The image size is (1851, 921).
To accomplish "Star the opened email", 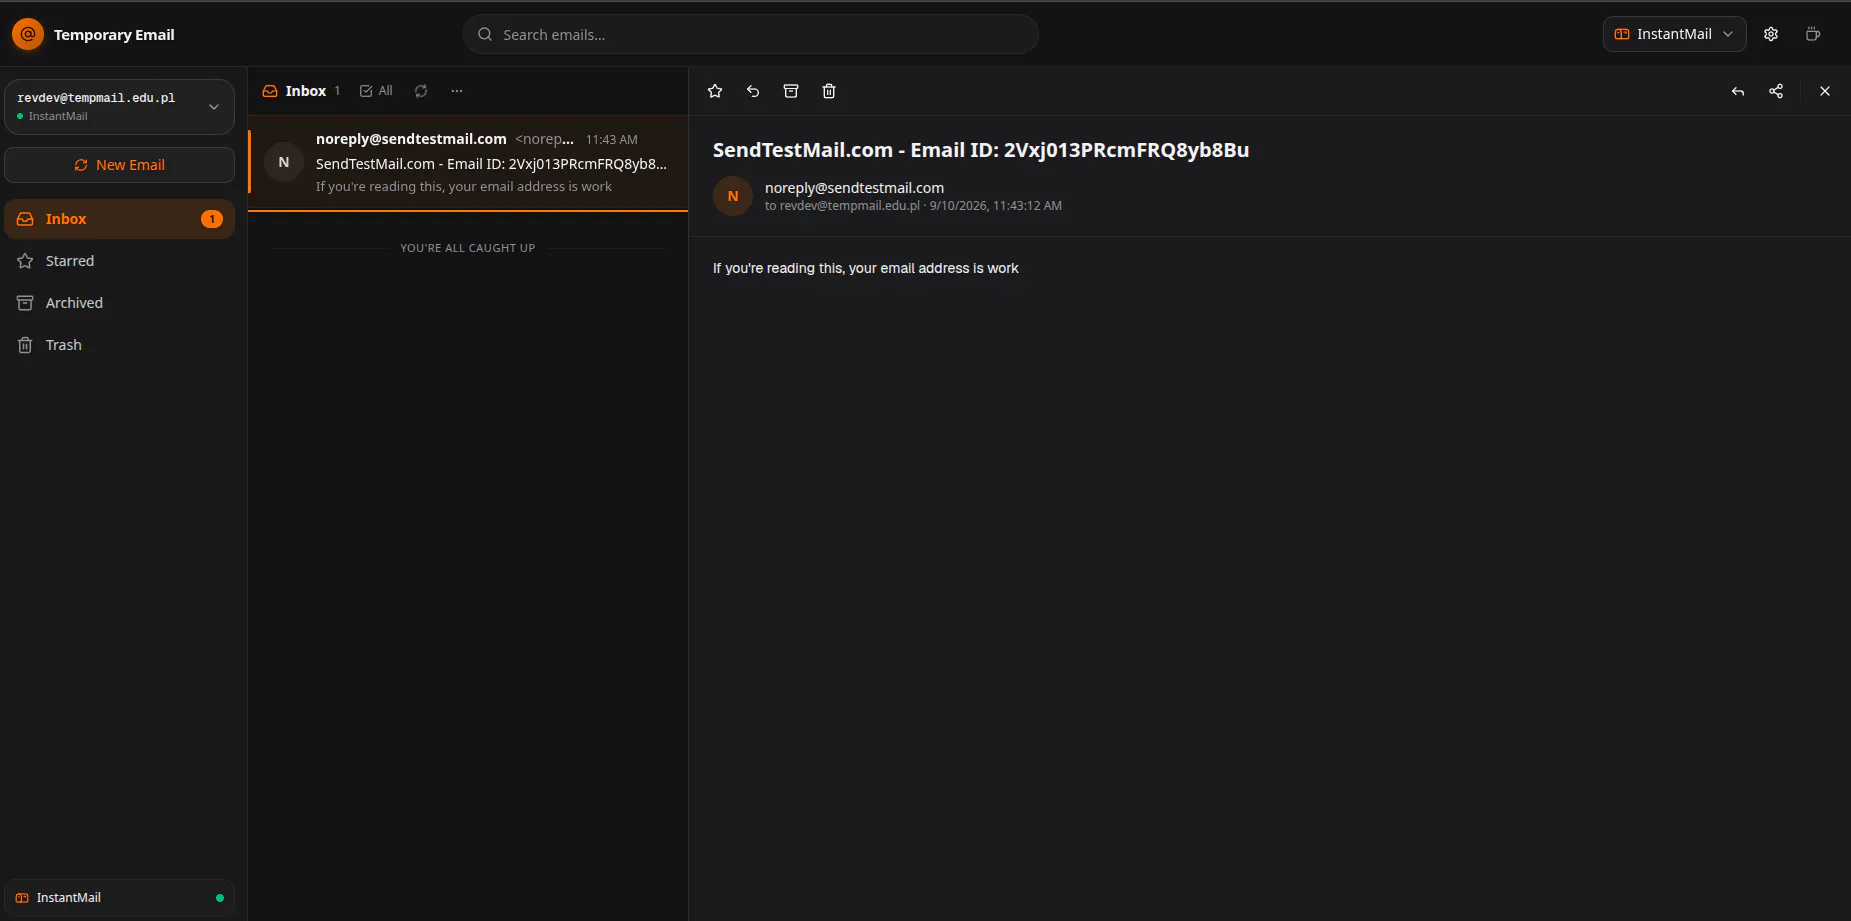I will (715, 91).
